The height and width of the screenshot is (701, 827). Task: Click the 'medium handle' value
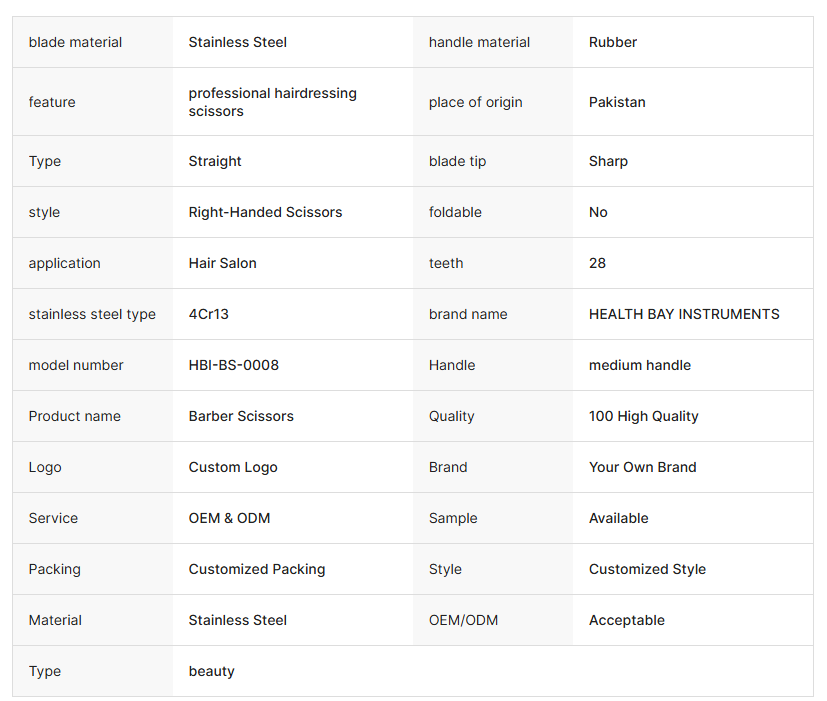(639, 365)
